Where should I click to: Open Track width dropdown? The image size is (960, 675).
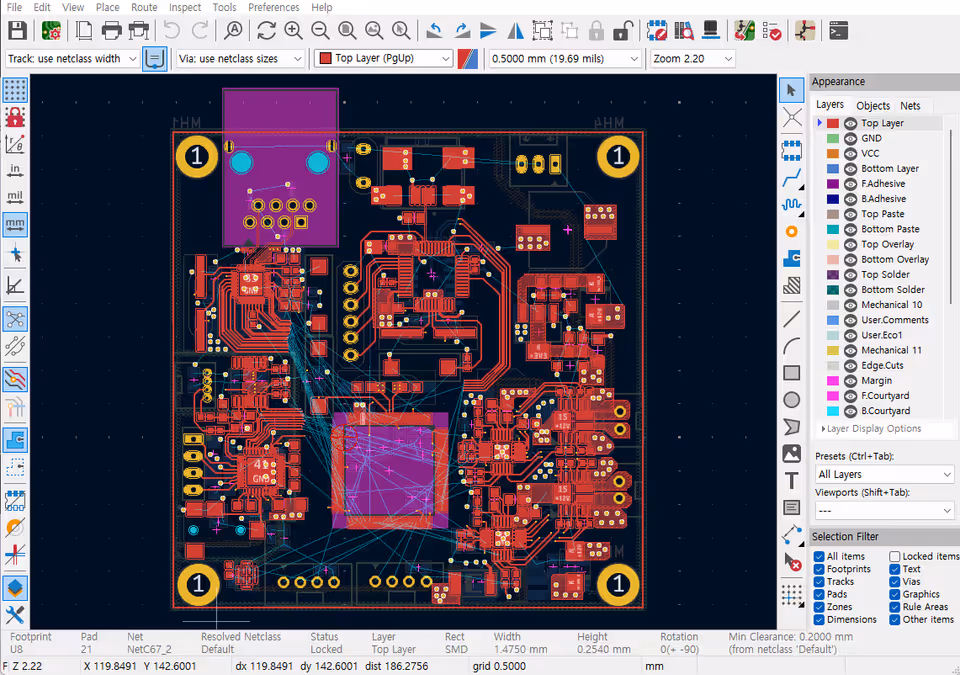coord(72,59)
